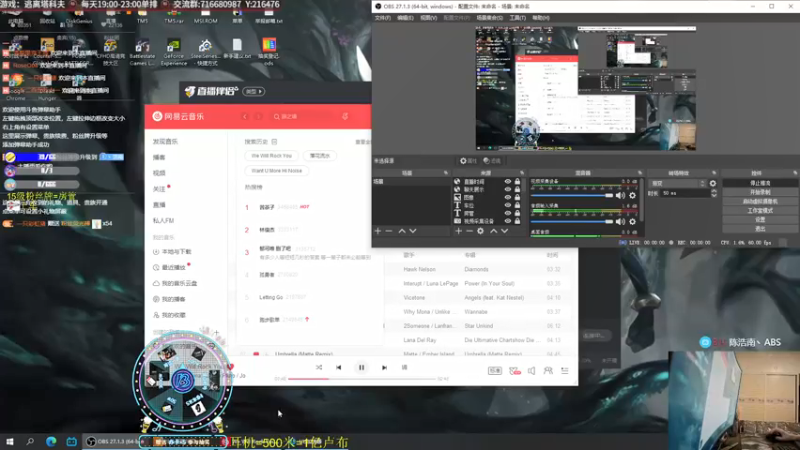
Task: Click voice search microphone in NetEase header
Action: (345, 116)
